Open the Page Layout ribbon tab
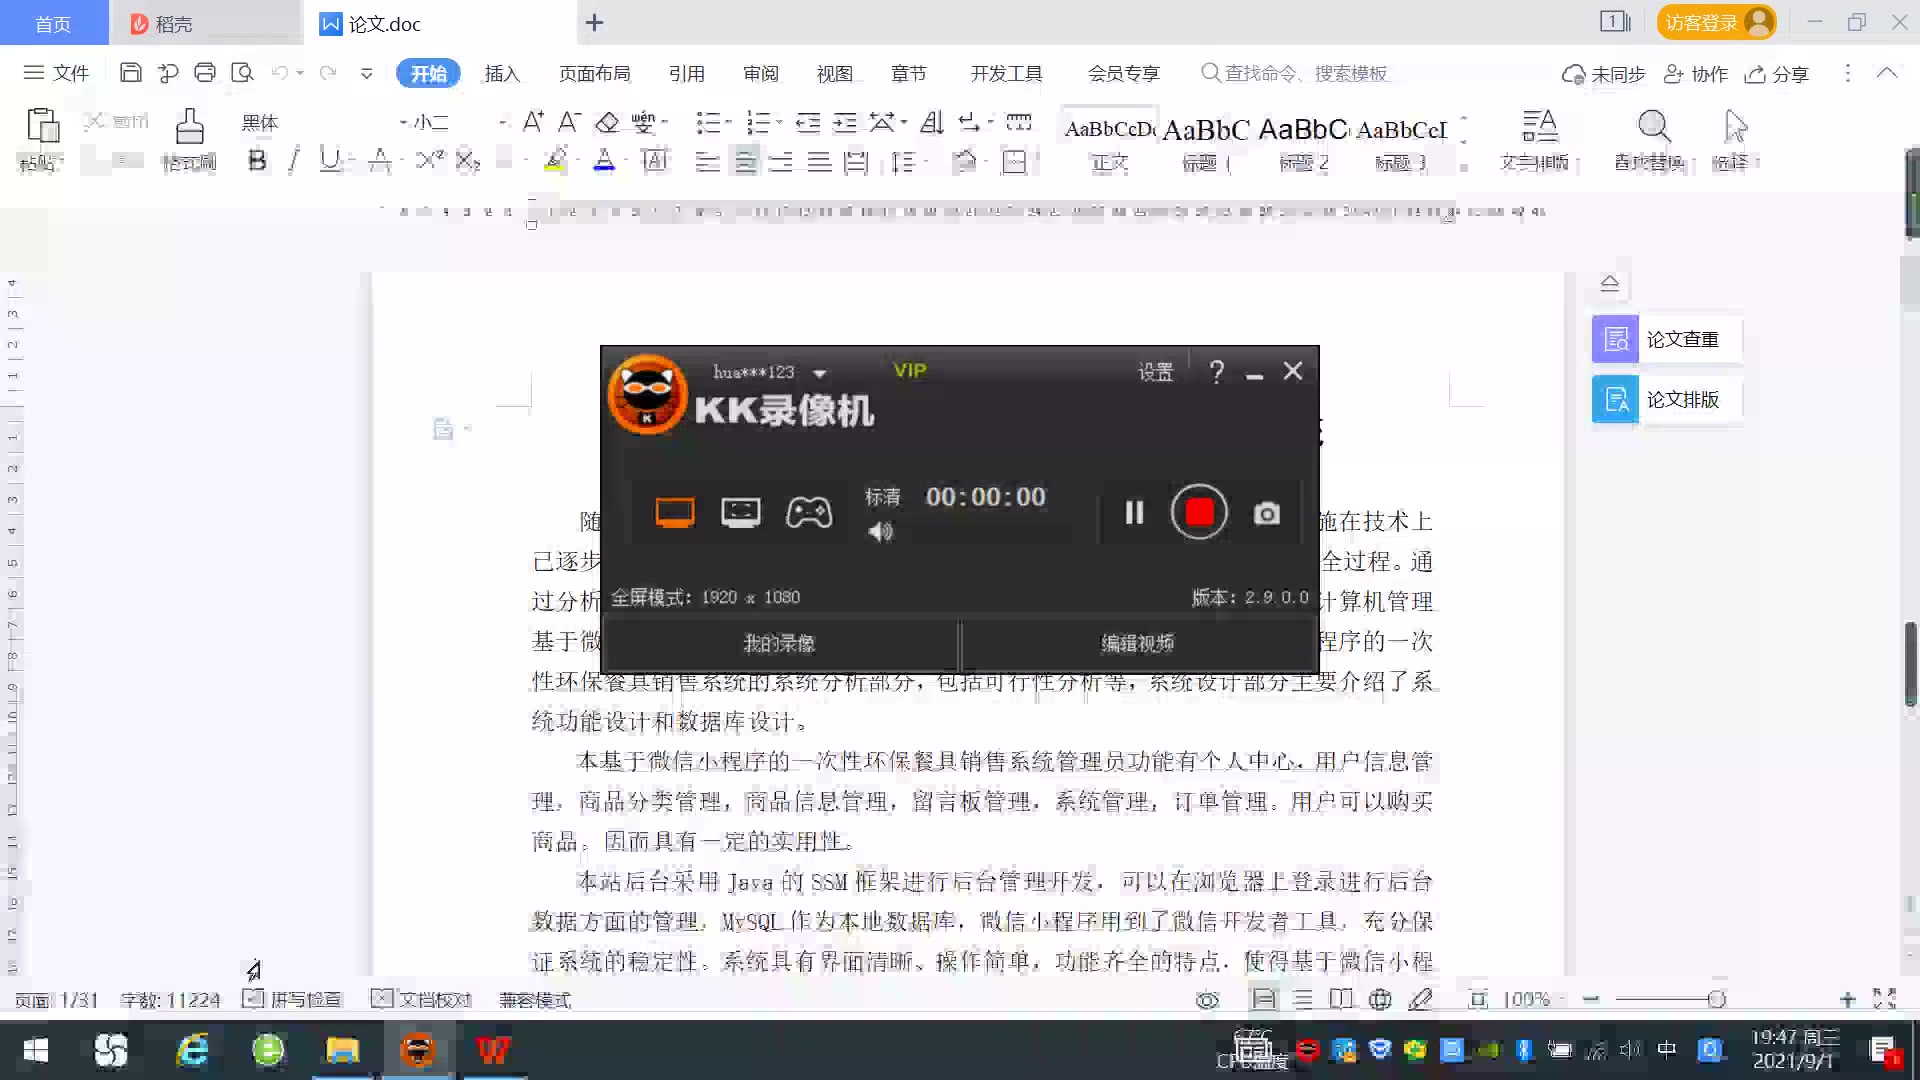This screenshot has height=1080, width=1920. tap(595, 74)
